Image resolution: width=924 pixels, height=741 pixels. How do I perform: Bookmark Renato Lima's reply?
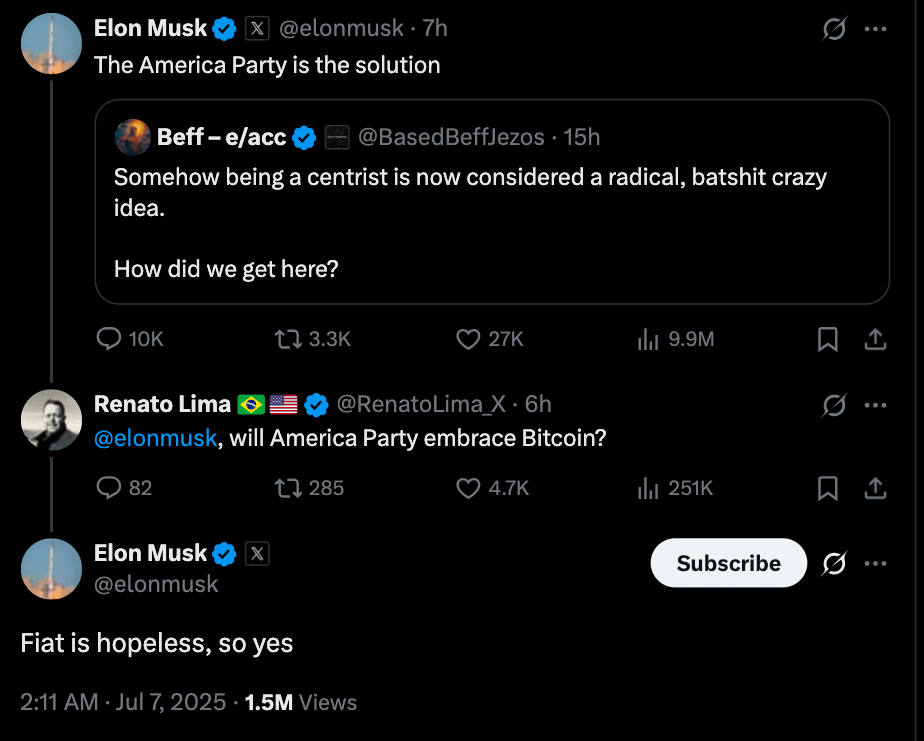(828, 488)
